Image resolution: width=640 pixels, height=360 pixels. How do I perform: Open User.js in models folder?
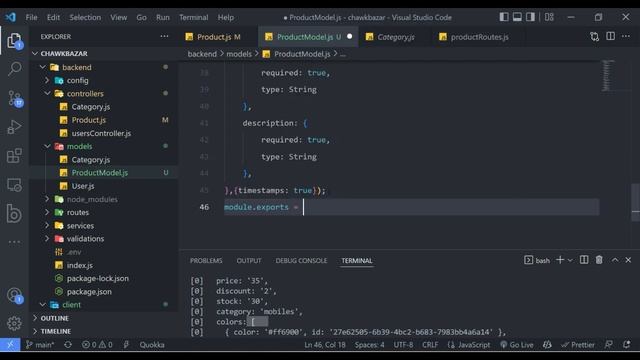point(104,186)
